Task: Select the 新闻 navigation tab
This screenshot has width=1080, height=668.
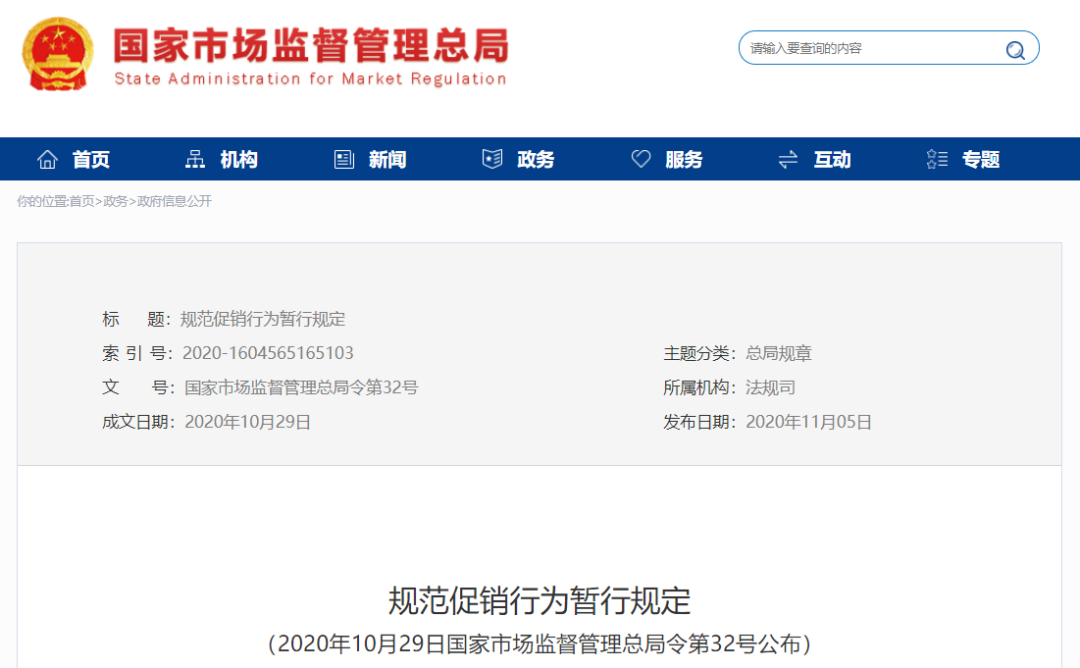Action: click(387, 159)
